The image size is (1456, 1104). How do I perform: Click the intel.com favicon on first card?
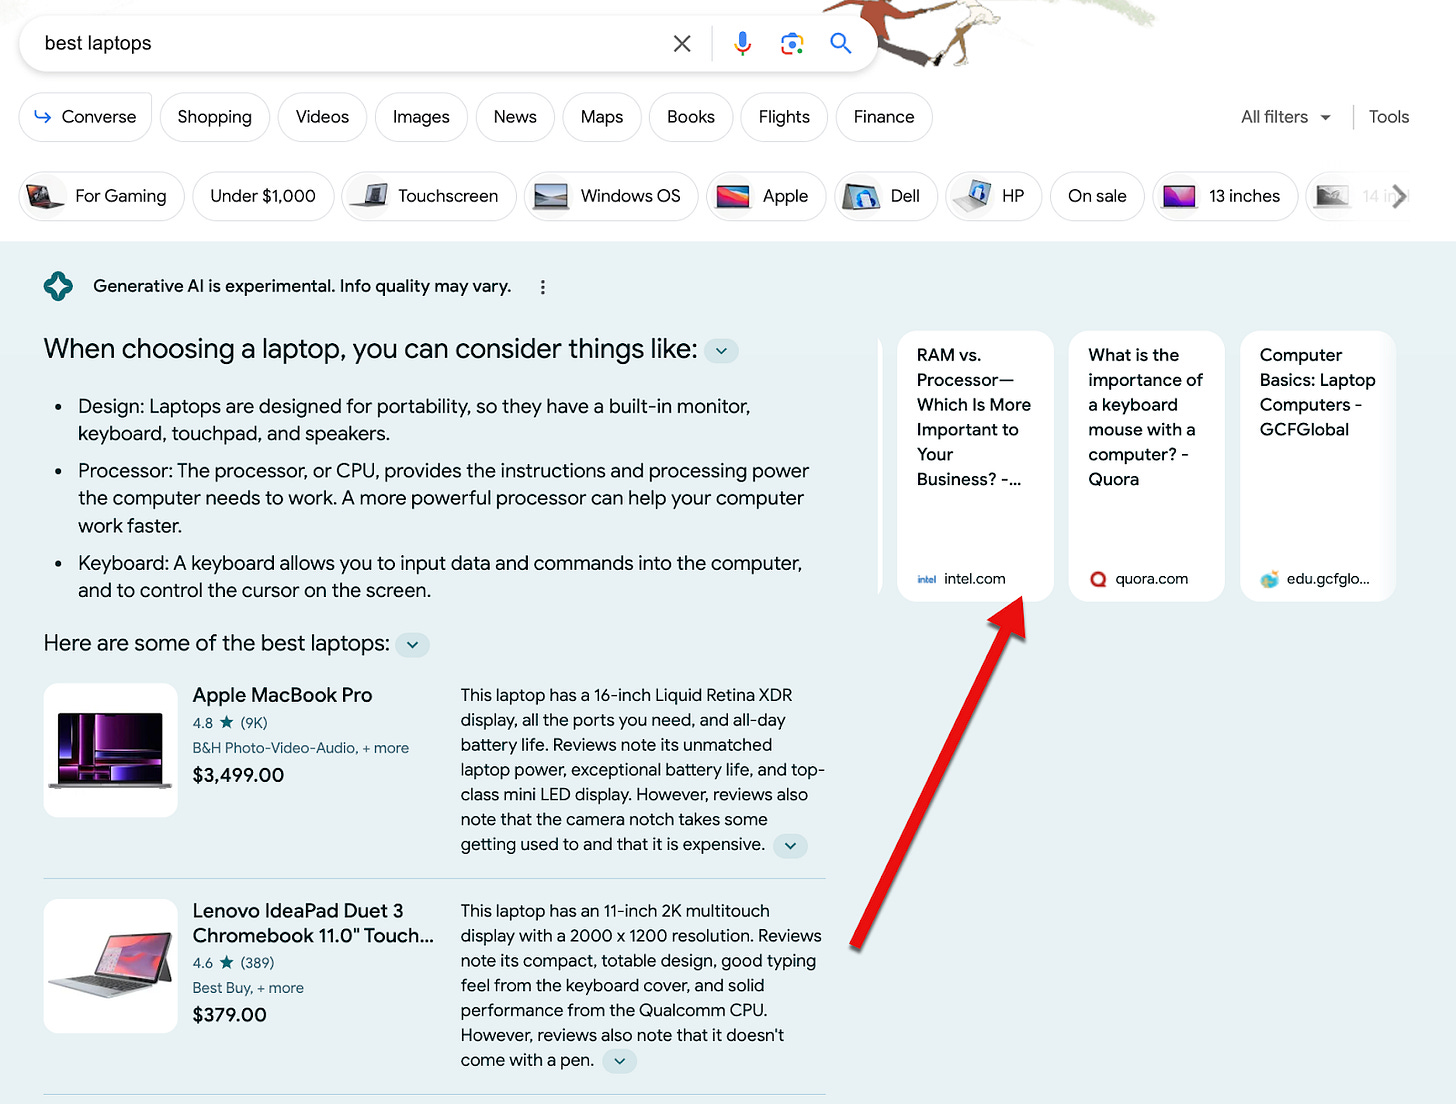pos(927,579)
